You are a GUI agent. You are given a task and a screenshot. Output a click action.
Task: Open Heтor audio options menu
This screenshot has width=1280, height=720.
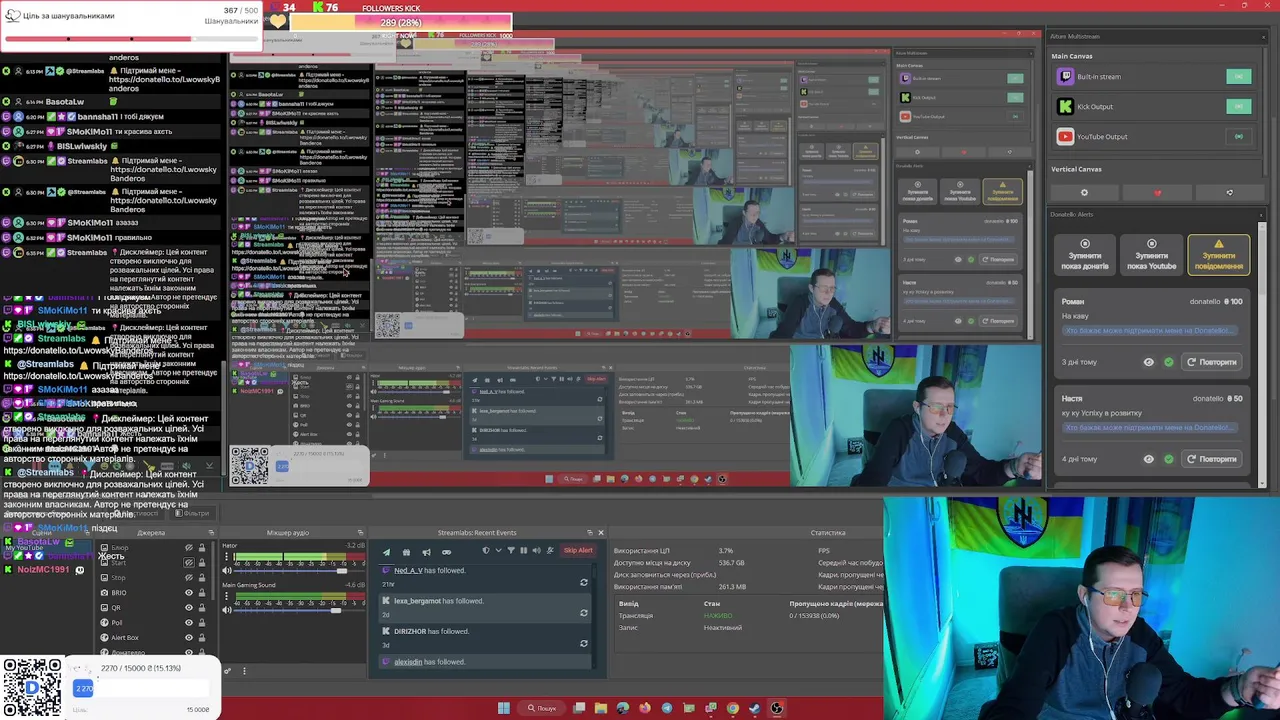pyautogui.click(x=226, y=557)
